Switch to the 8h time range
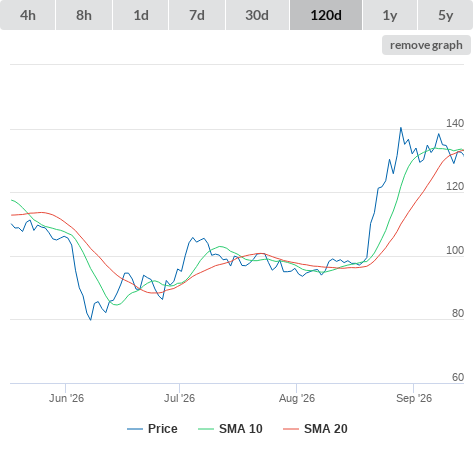The width and height of the screenshot is (474, 455). click(x=84, y=15)
